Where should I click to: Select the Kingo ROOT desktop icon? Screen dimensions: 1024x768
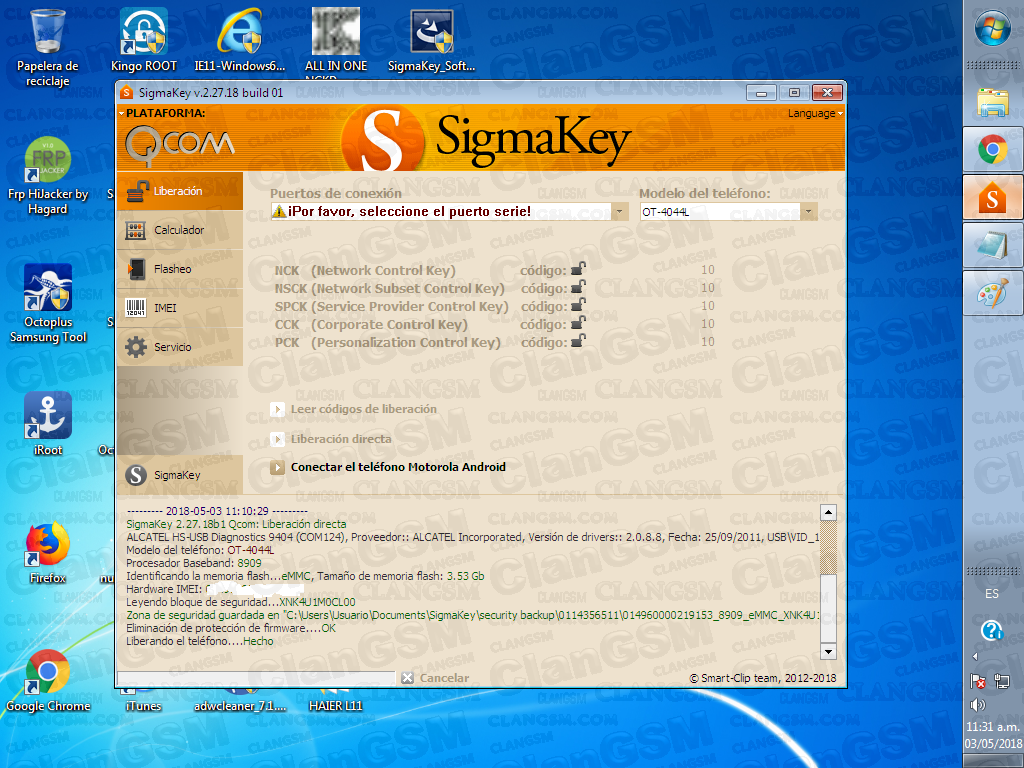pyautogui.click(x=144, y=40)
